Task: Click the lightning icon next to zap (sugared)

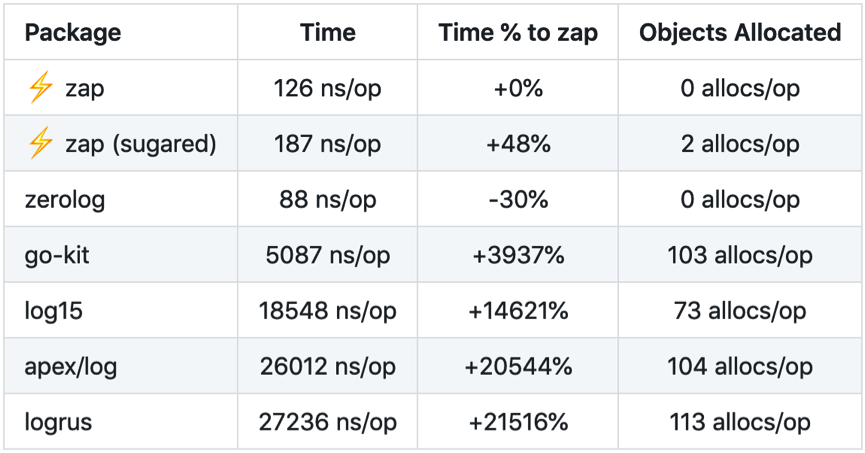Action: coord(40,144)
